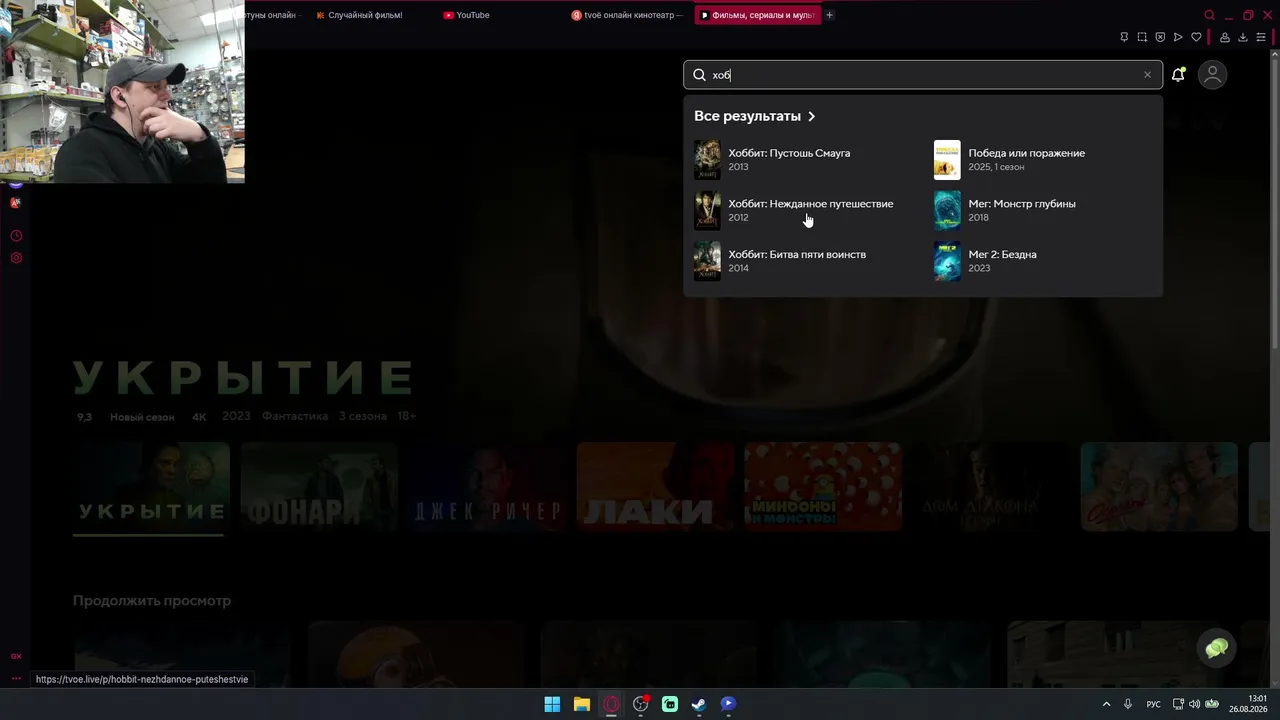1280x720 pixels.
Task: Select the Лаки carousel thumbnail
Action: click(655, 487)
